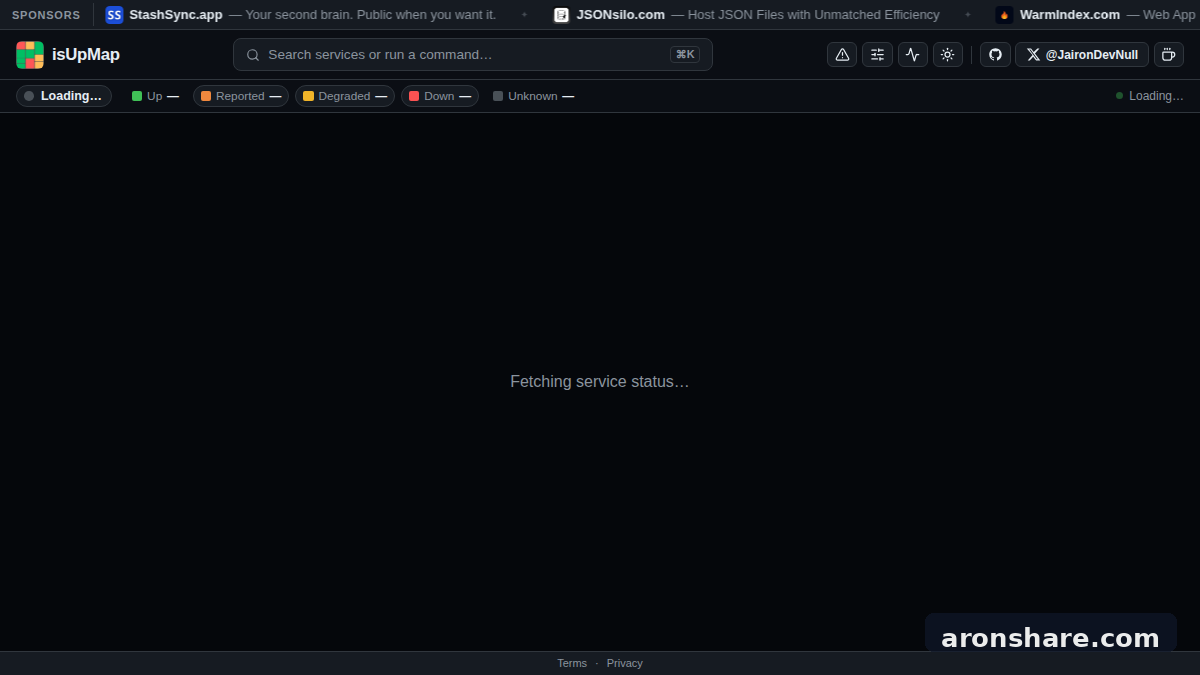1200x675 pixels.
Task: Focus the search services command field
Action: coord(473,55)
